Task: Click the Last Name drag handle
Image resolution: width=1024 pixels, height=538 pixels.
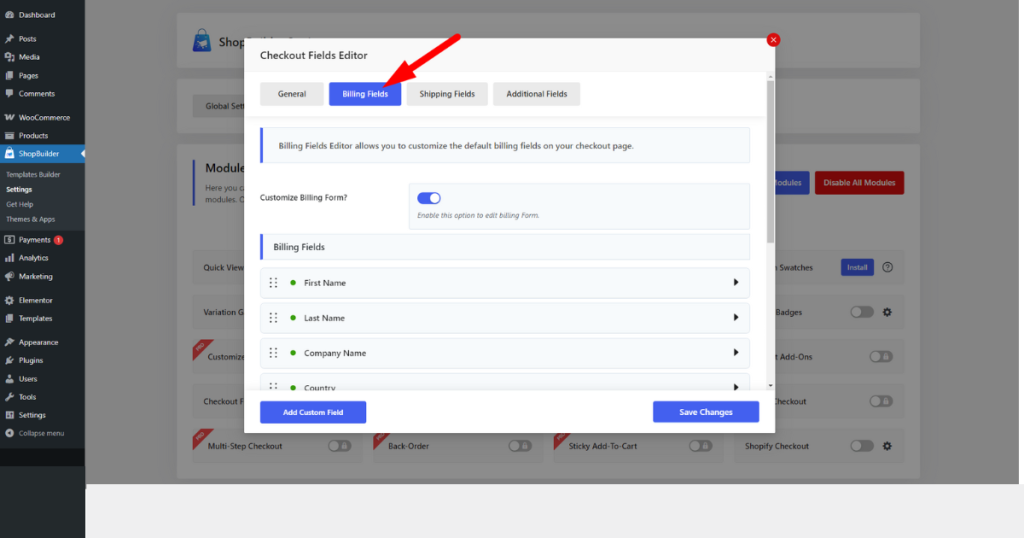Action: click(274, 318)
